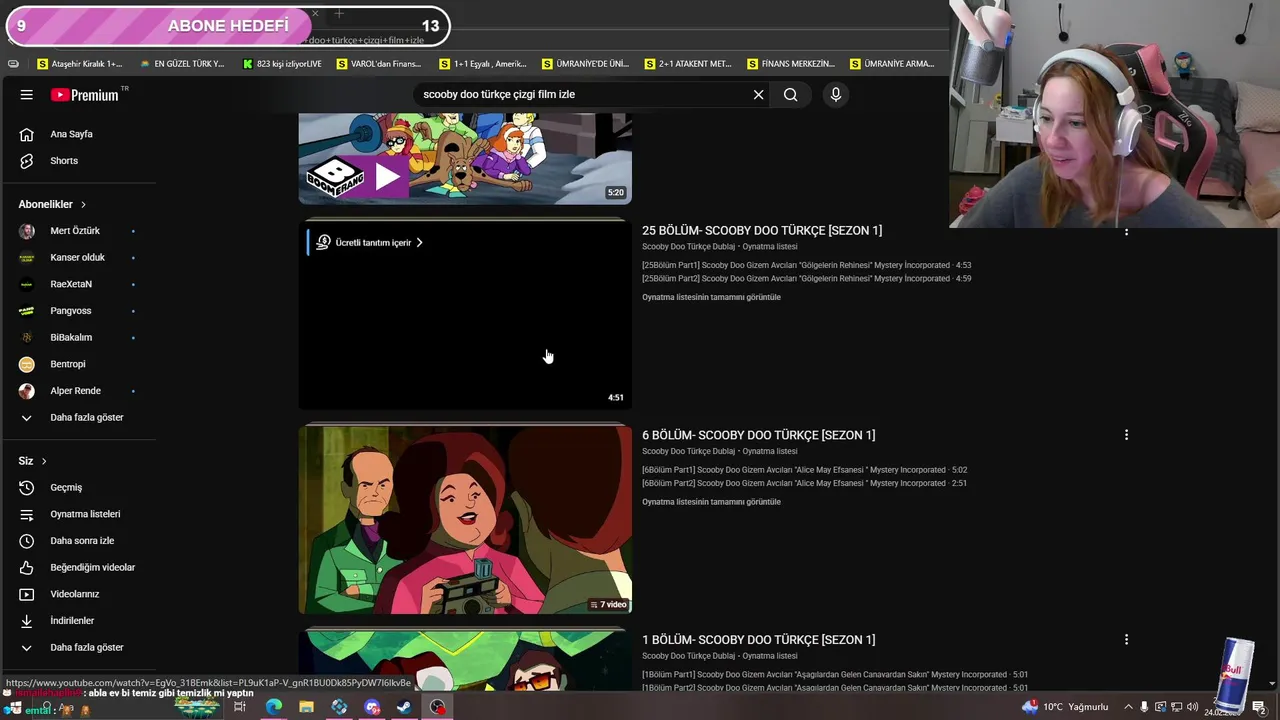1280x720 pixels.
Task: Open 25Bölüm Part1 Gölgelerin Rehinesi video
Action: click(806, 266)
